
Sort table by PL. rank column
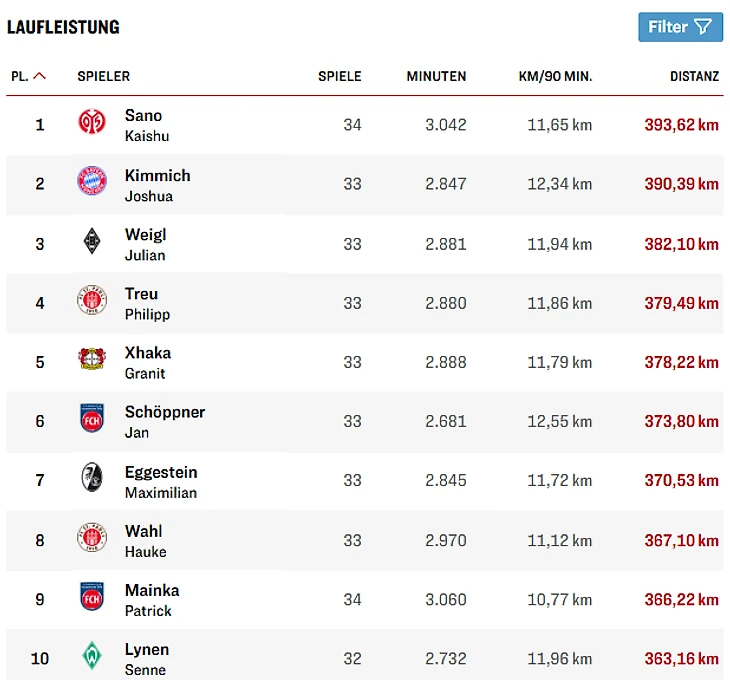(x=28, y=76)
